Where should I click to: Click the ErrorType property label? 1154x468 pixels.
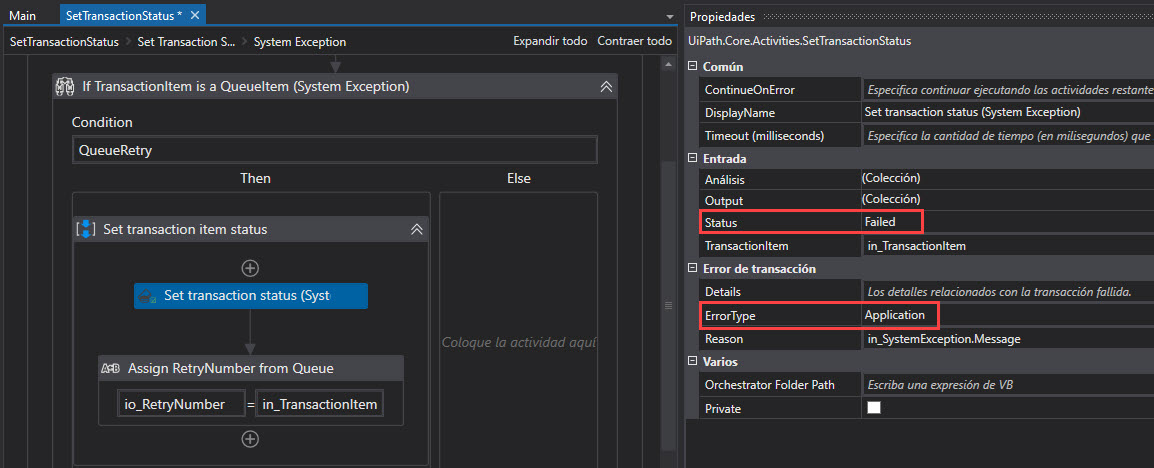[x=730, y=316]
